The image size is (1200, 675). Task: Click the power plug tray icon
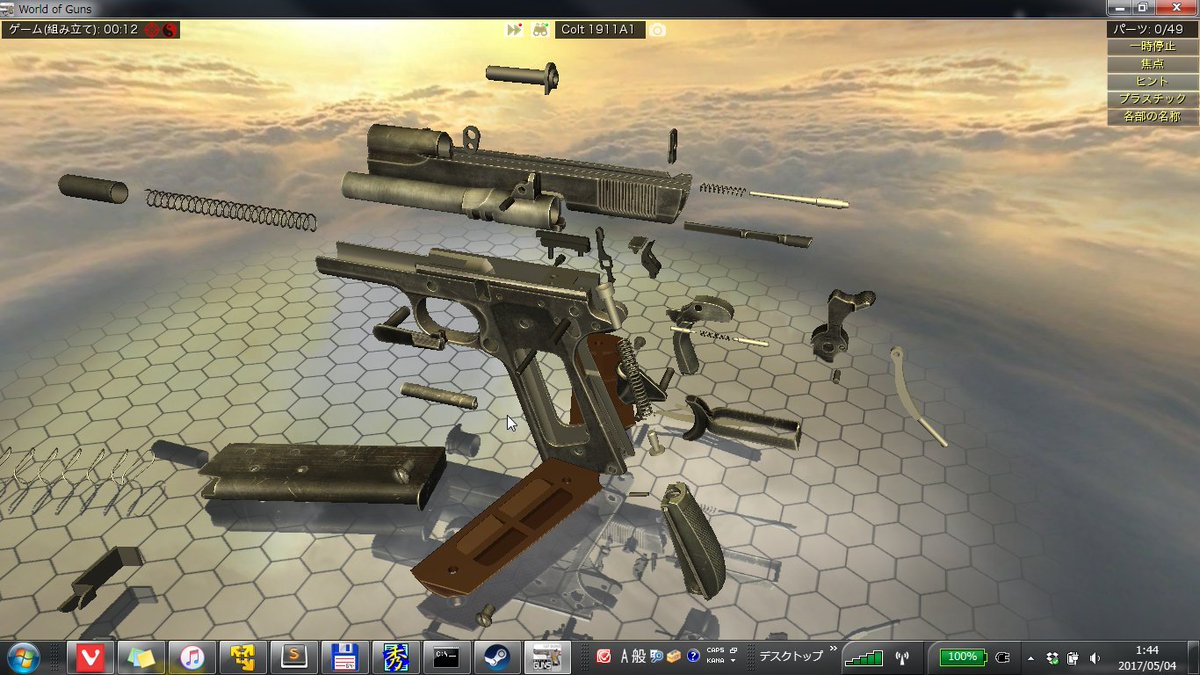(1003, 657)
